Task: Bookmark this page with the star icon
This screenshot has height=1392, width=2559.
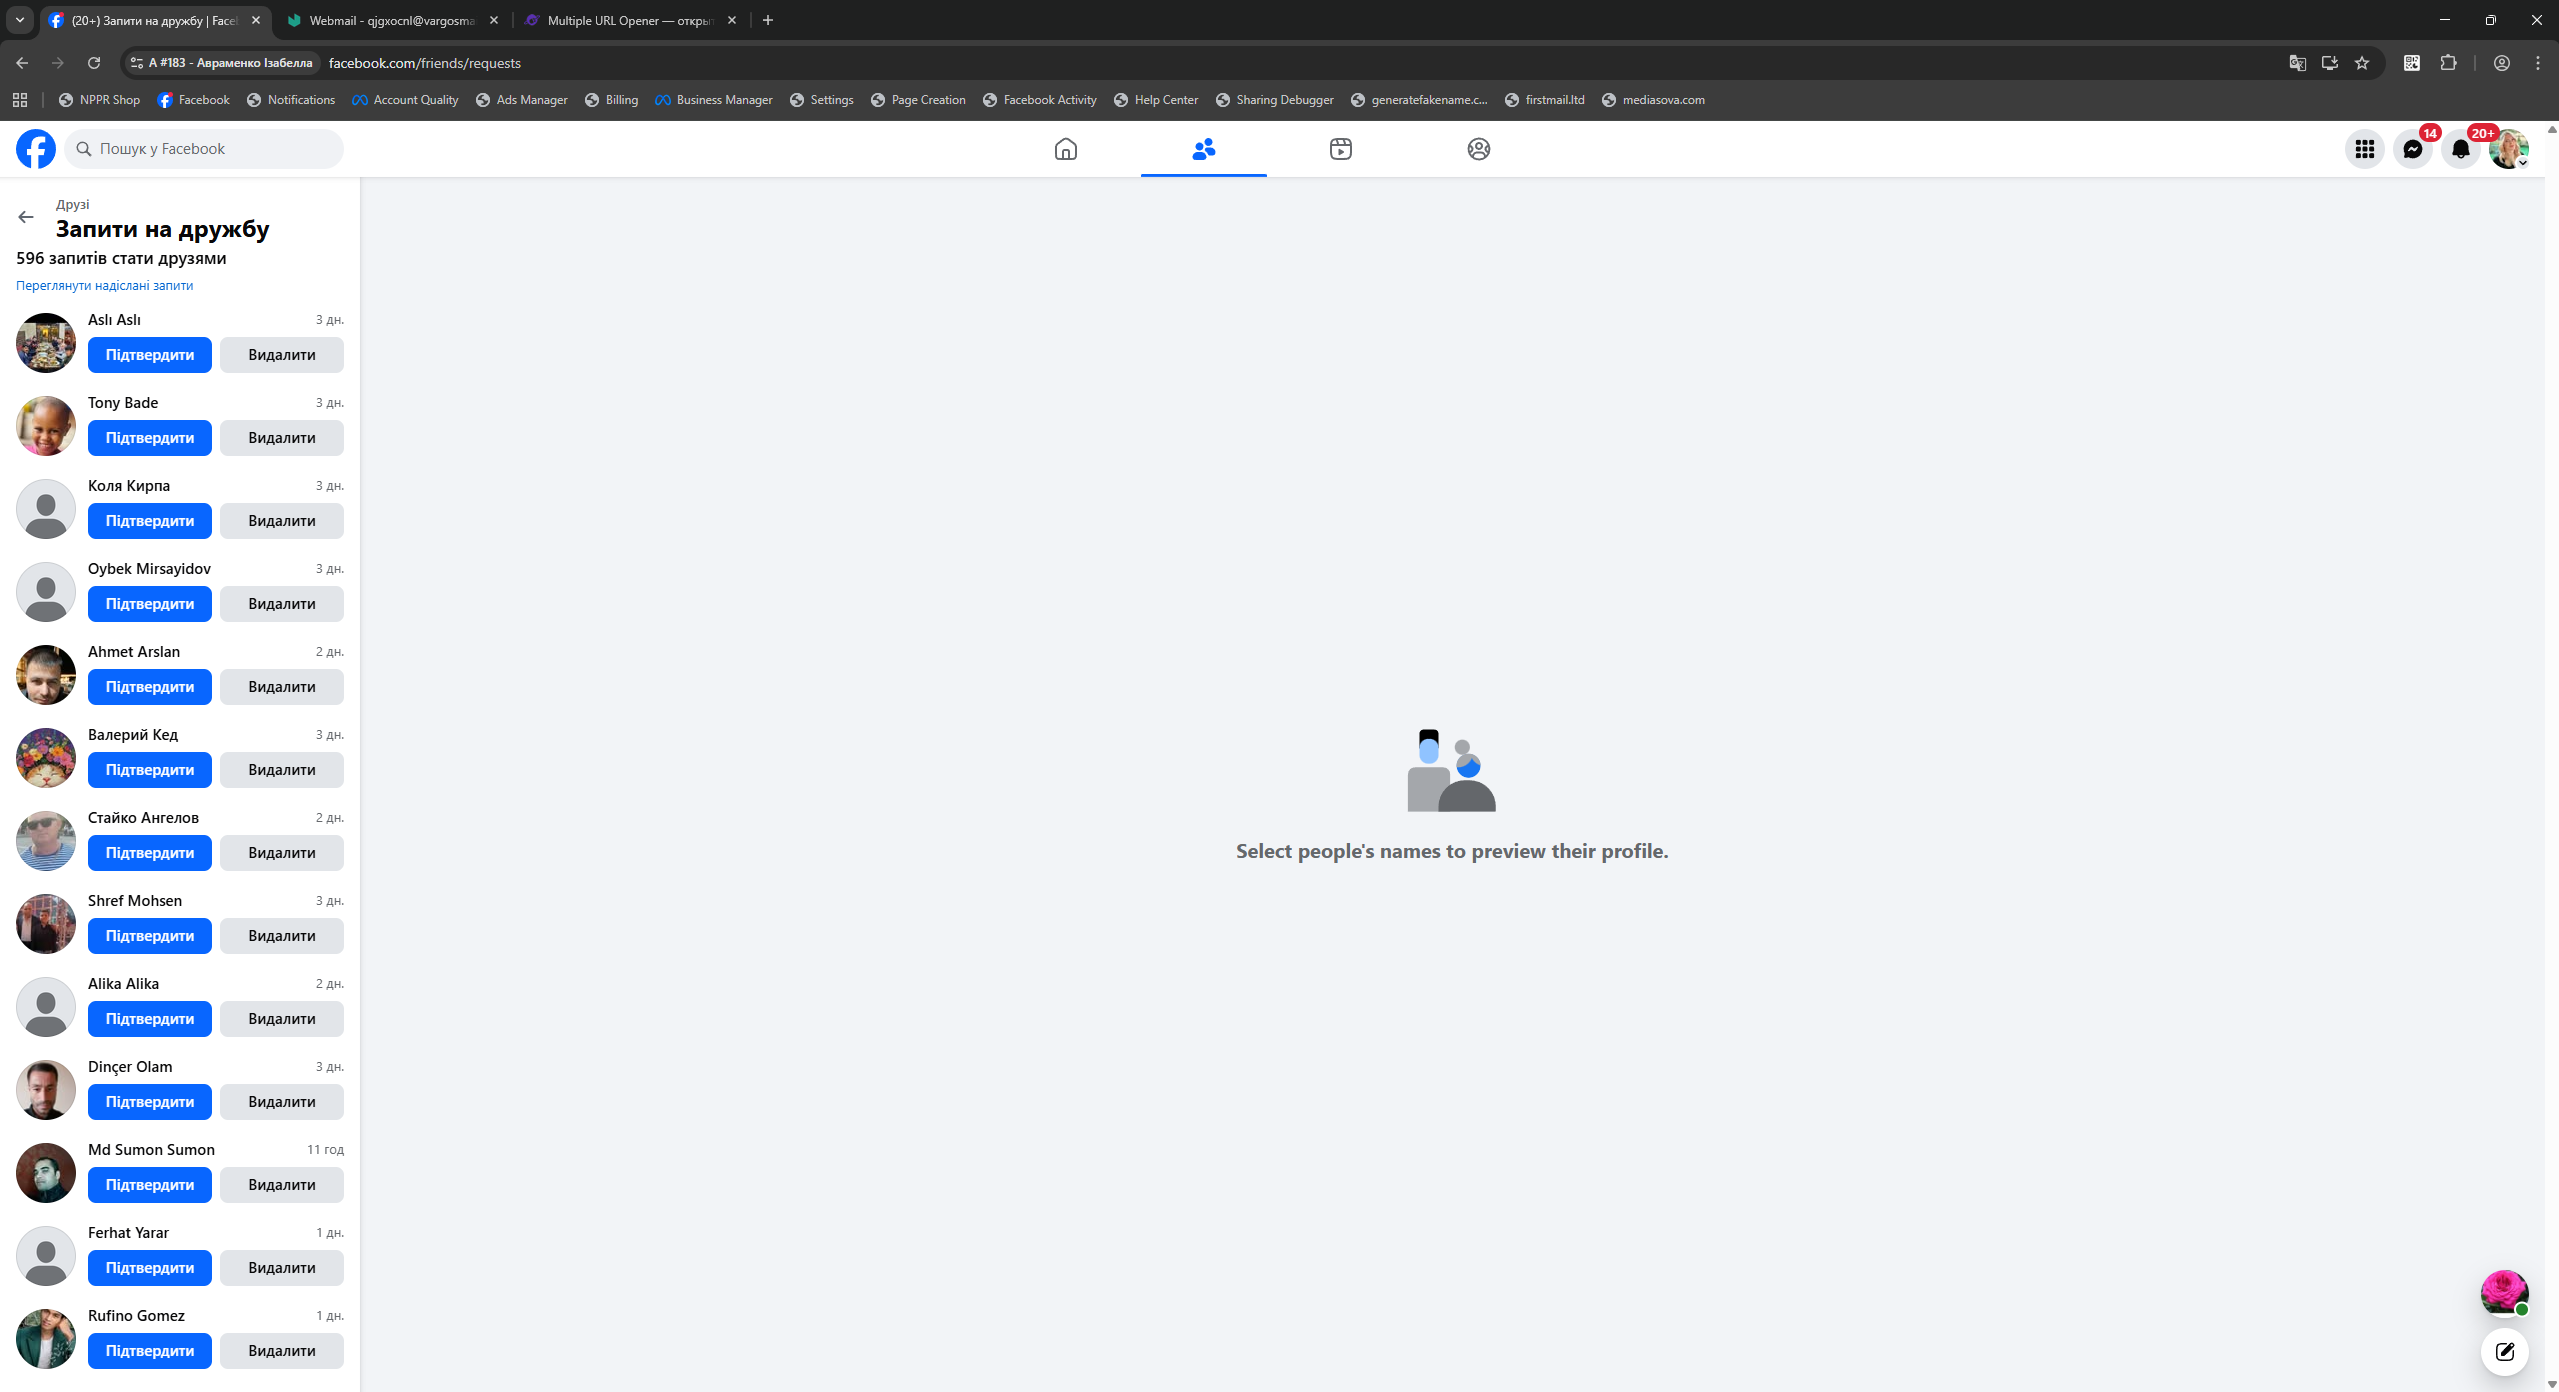Action: point(2362,63)
